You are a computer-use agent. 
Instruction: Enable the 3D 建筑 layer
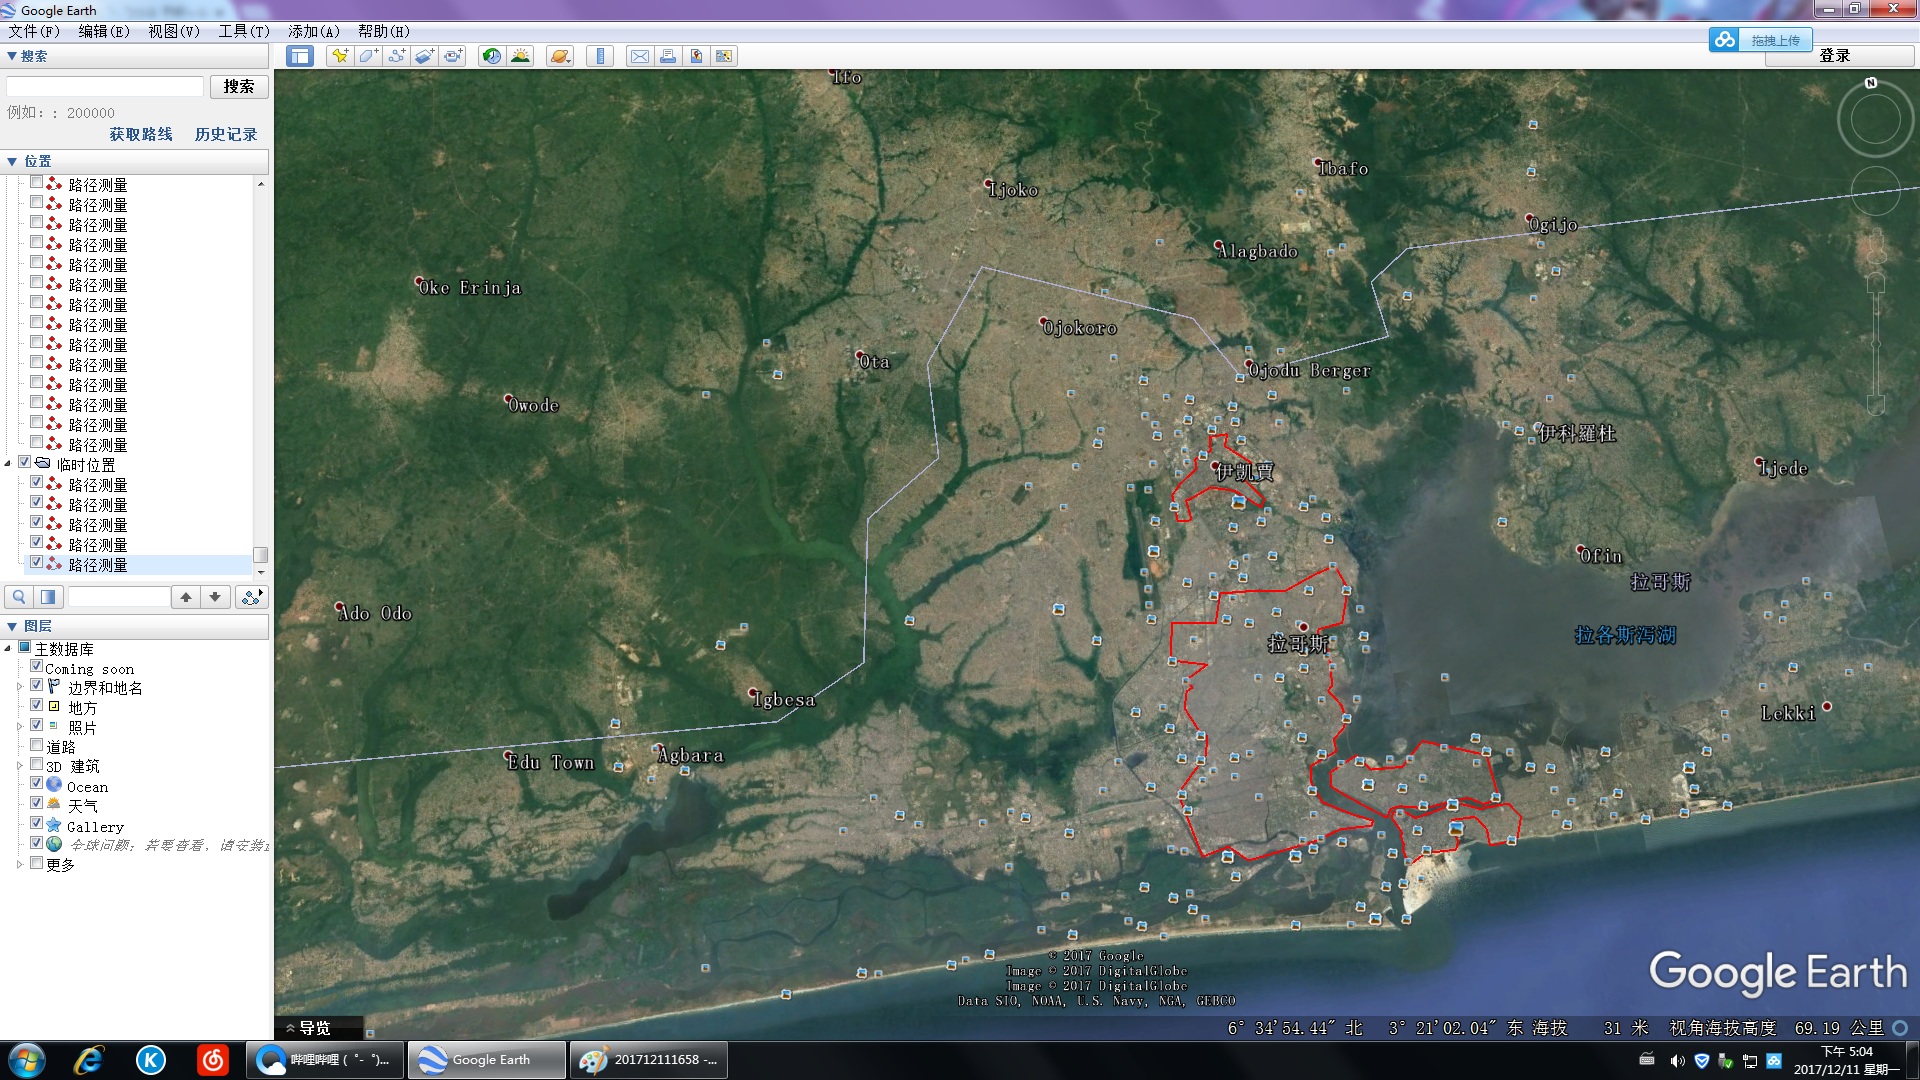point(37,765)
